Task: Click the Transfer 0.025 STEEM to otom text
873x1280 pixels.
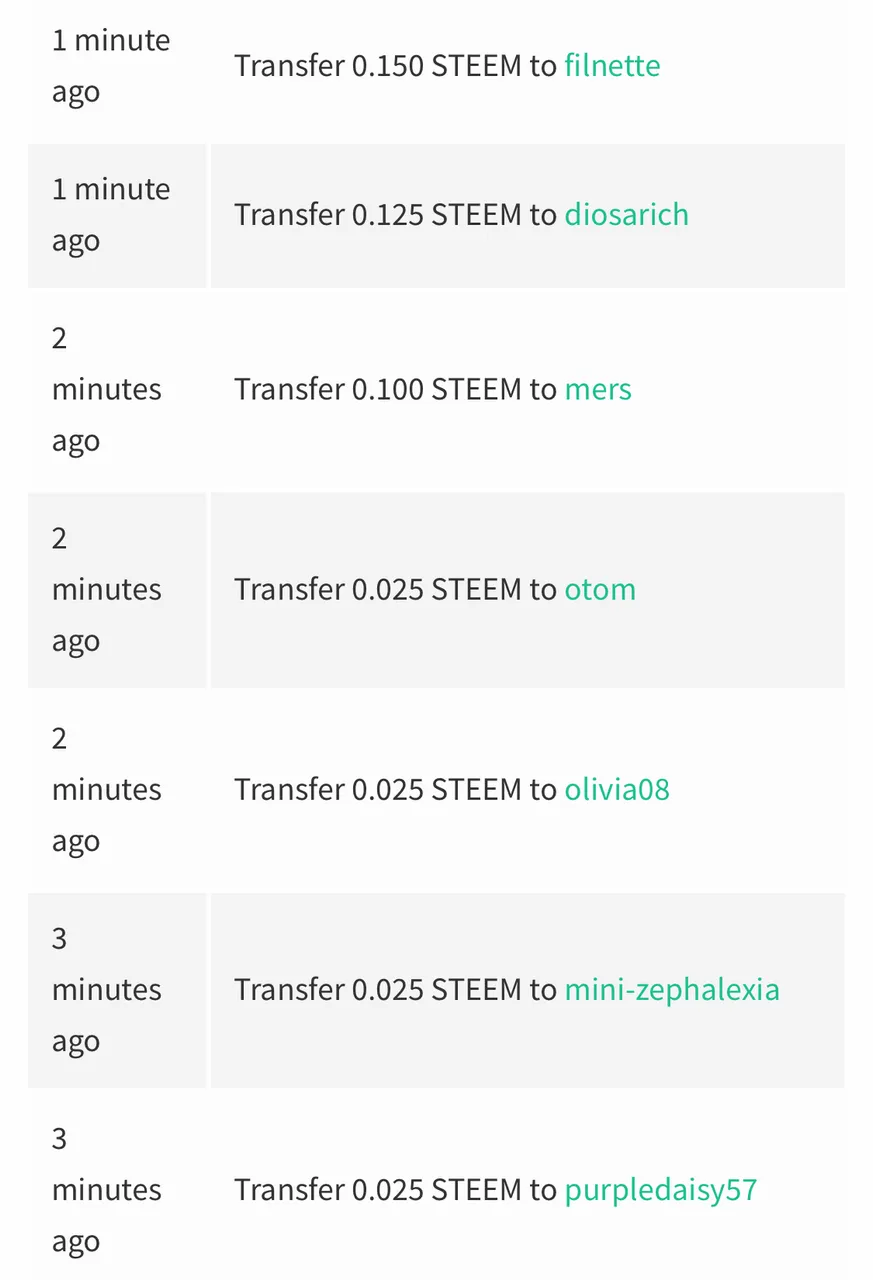Action: tap(435, 589)
